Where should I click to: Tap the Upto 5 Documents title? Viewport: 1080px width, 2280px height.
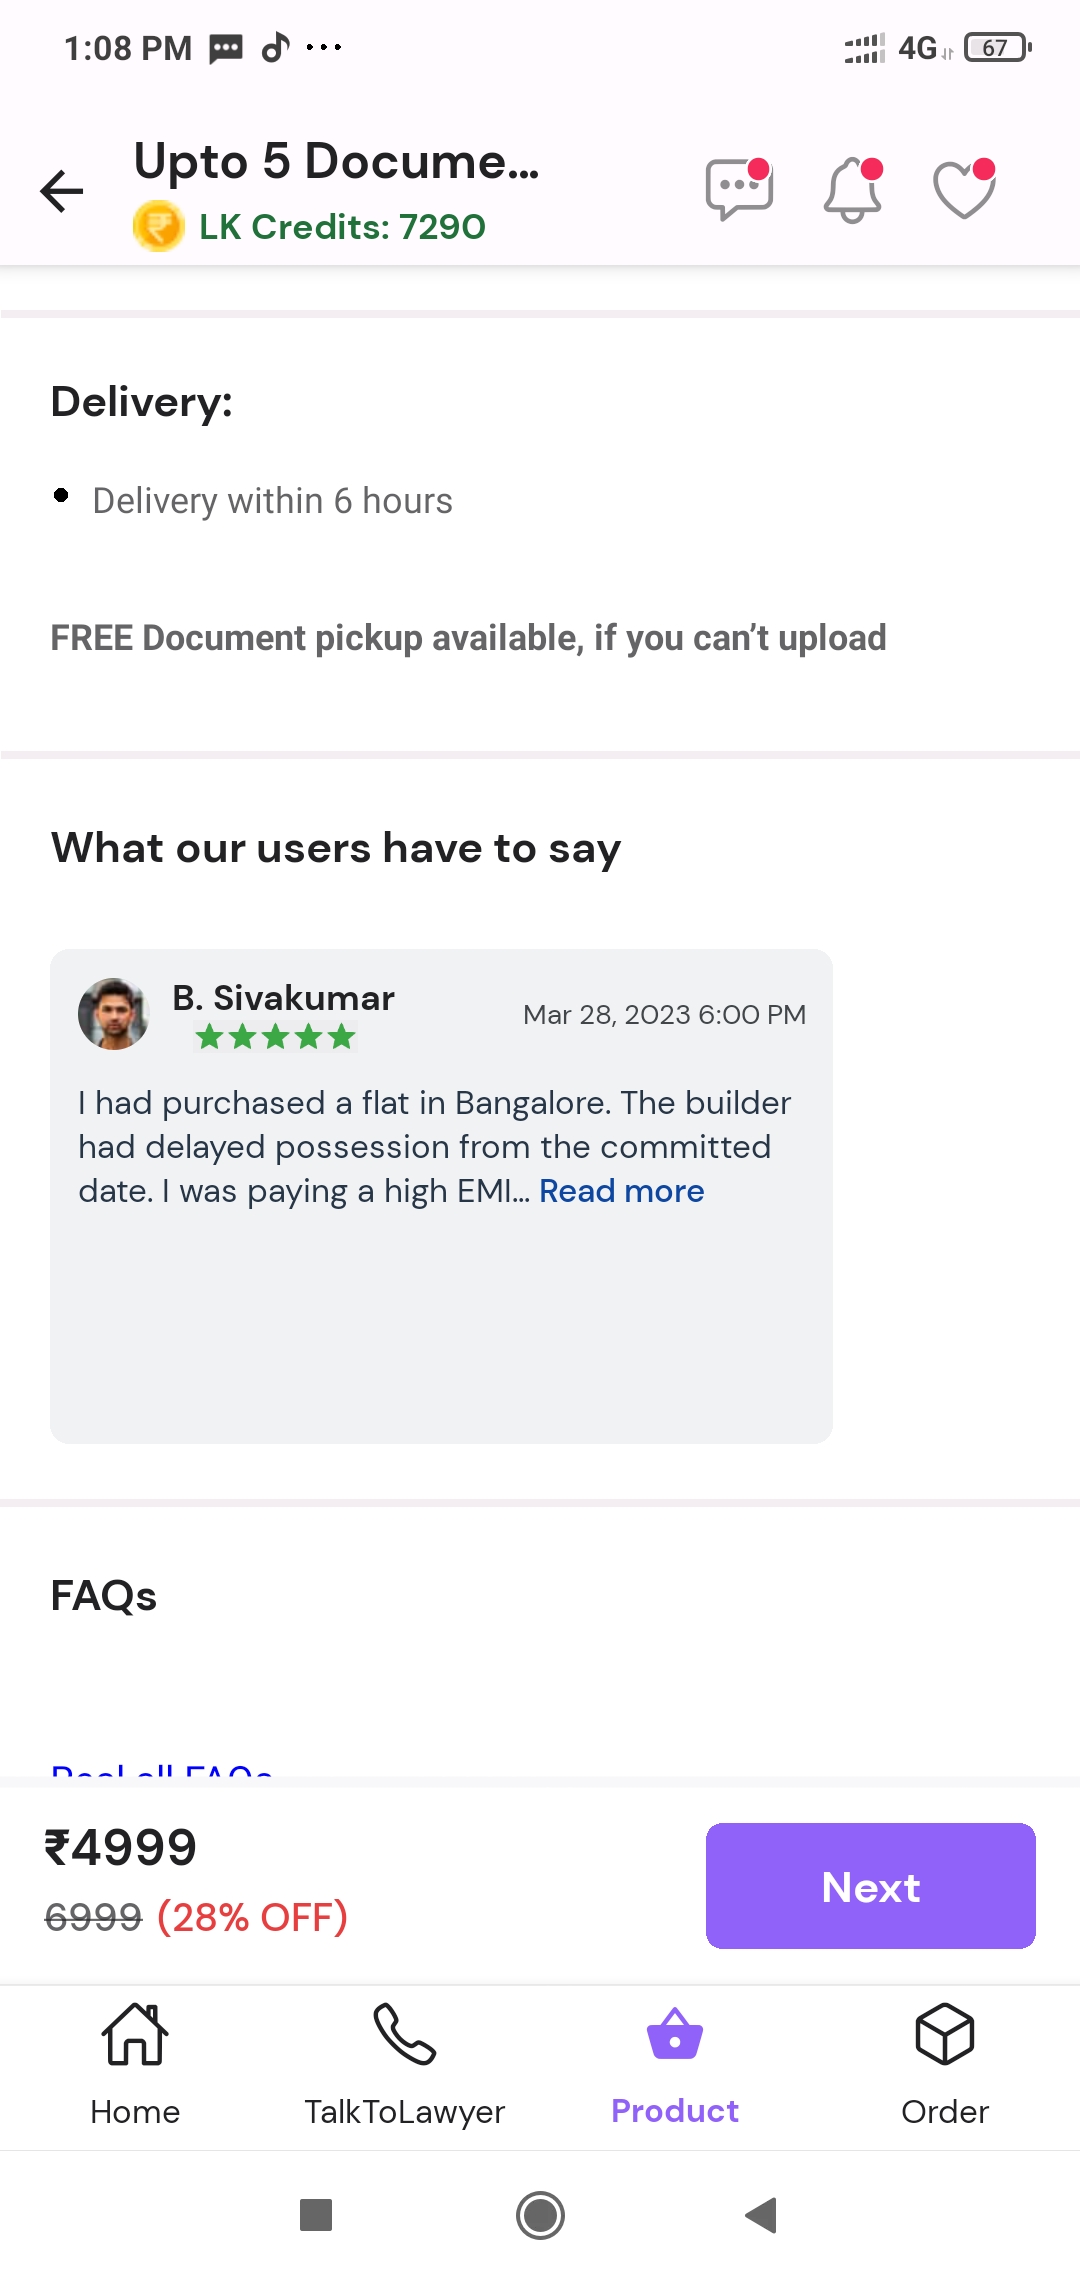coord(336,161)
